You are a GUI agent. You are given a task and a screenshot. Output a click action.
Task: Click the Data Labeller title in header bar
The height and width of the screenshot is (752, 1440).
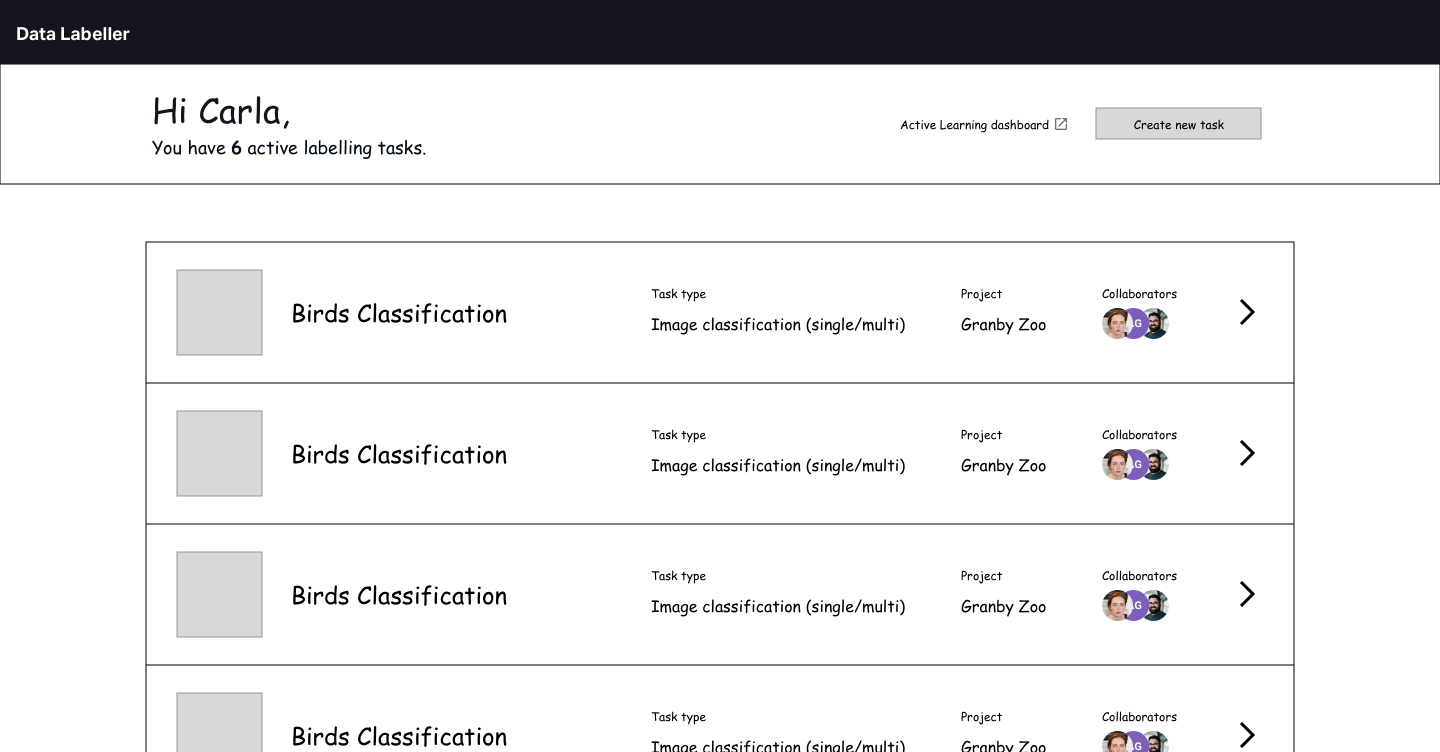73,34
